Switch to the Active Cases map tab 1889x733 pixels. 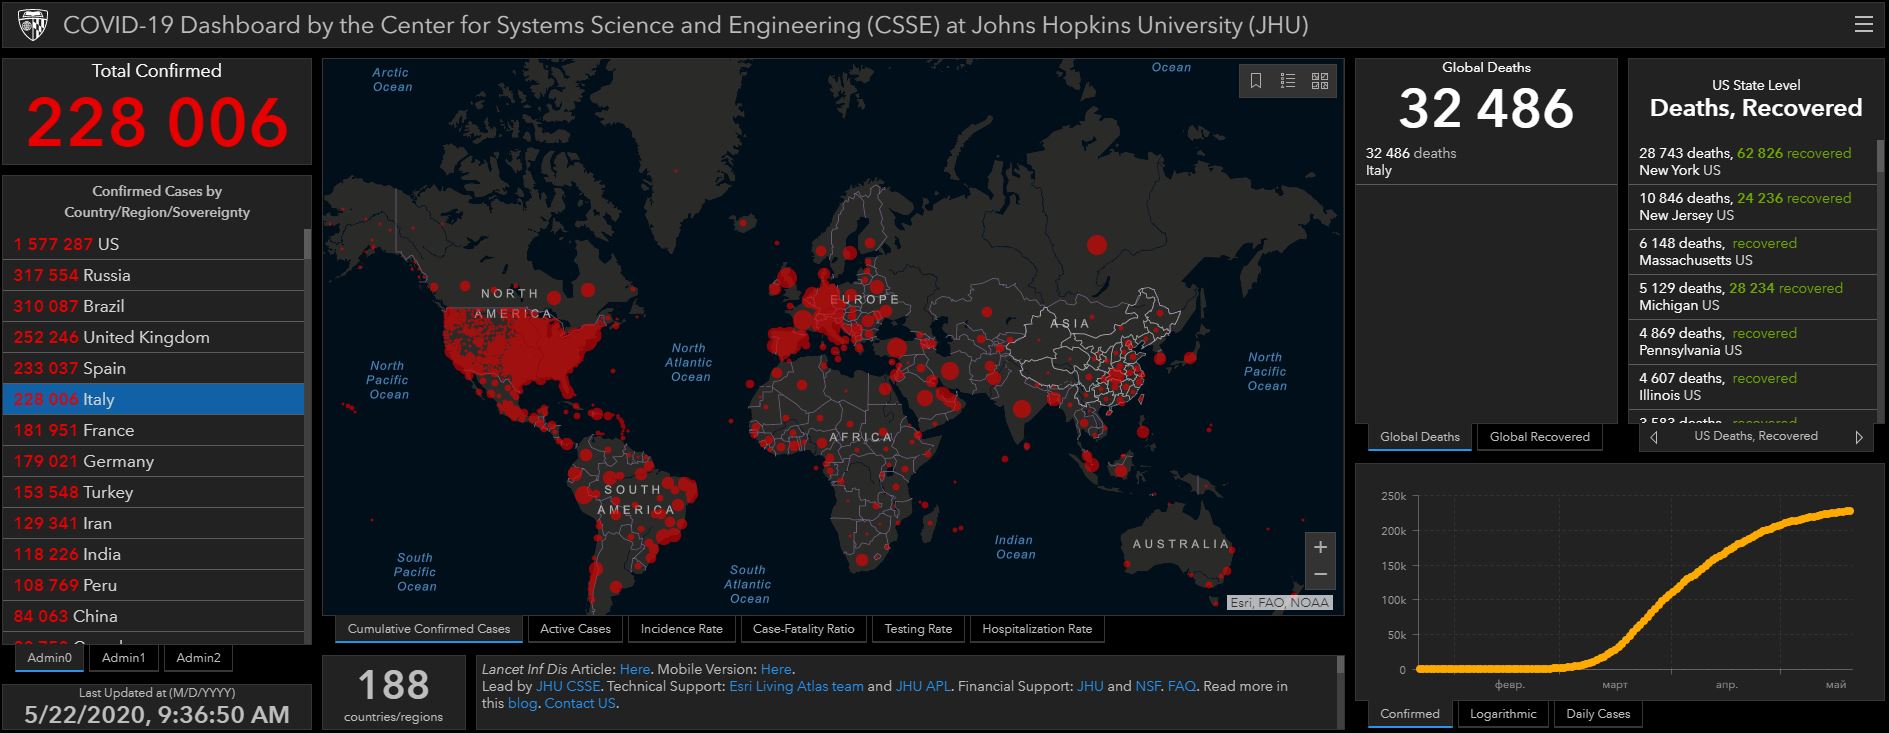tap(575, 629)
